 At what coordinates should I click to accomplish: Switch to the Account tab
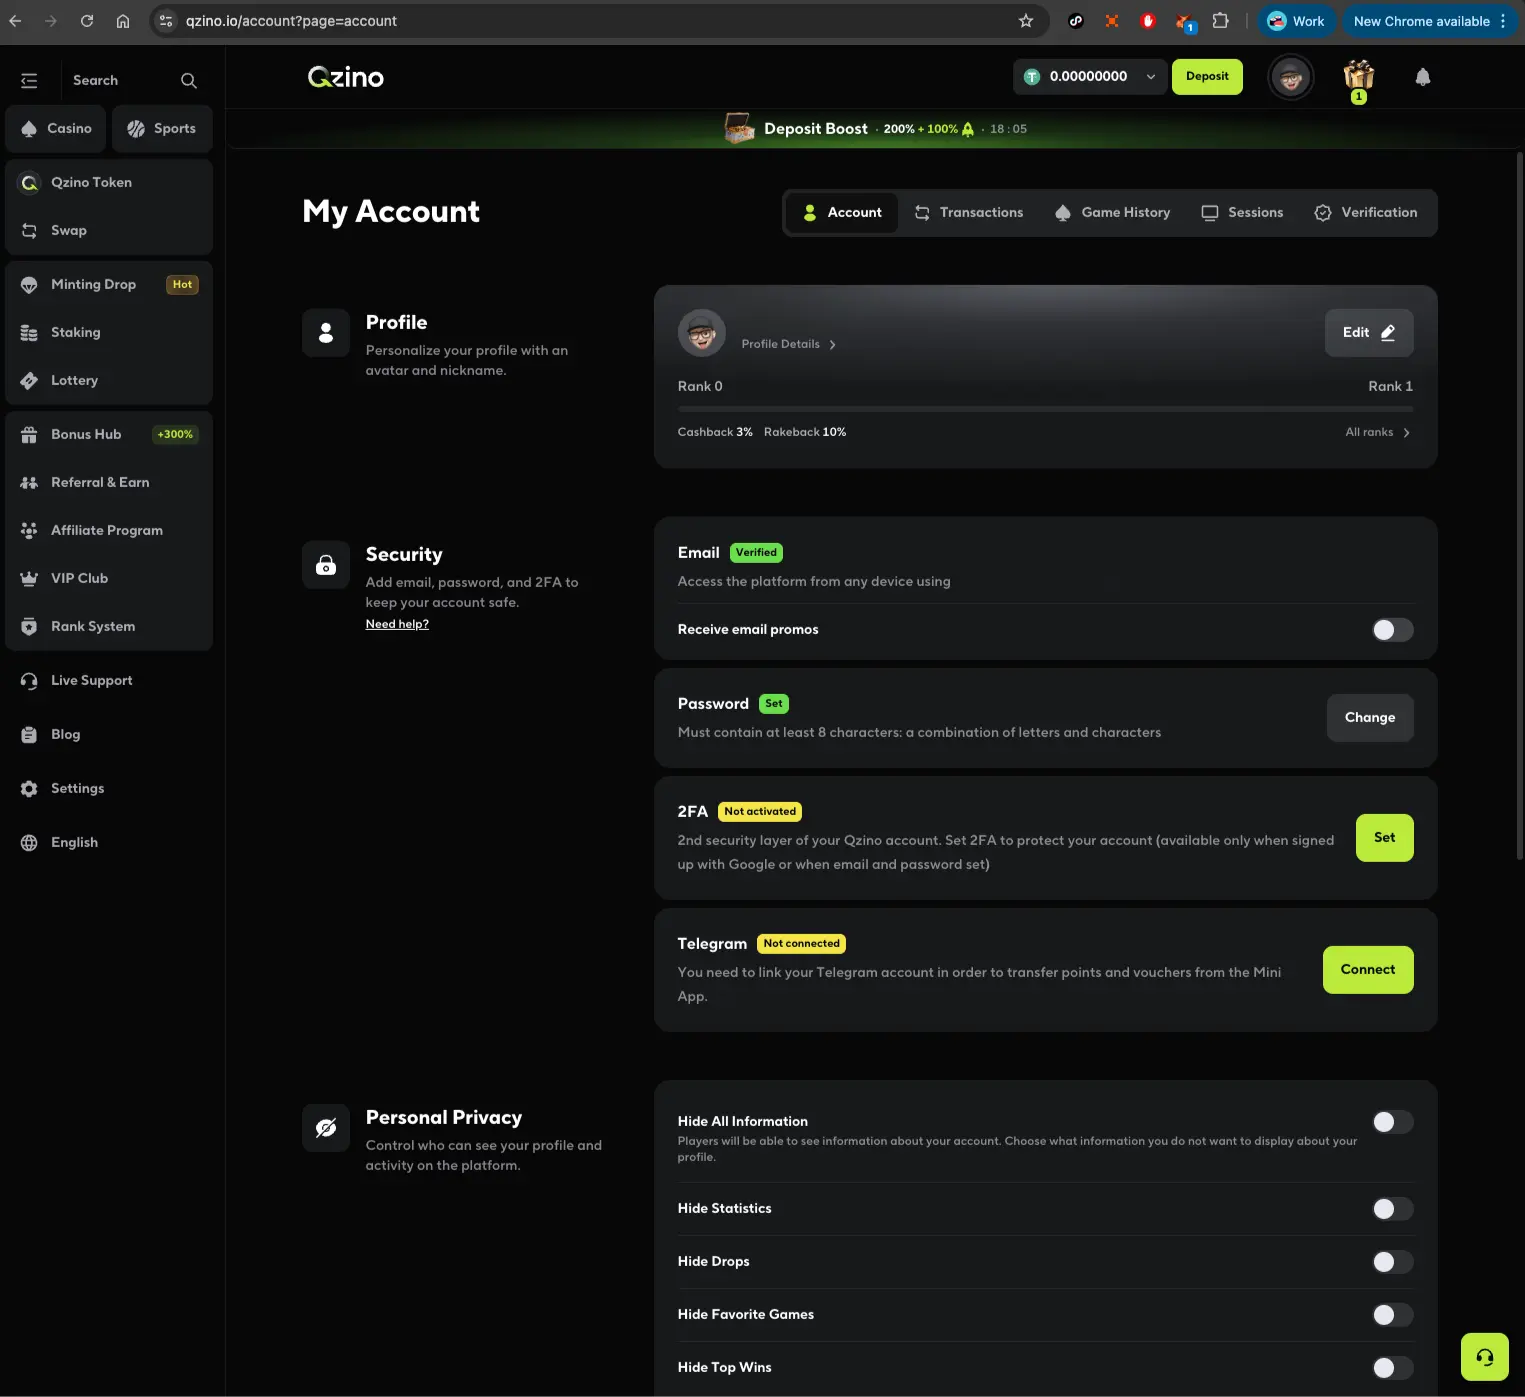(x=842, y=213)
